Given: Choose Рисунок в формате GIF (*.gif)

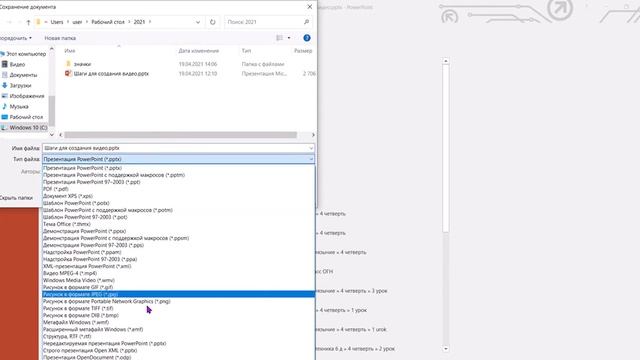Looking at the screenshot, I should 178,287.
